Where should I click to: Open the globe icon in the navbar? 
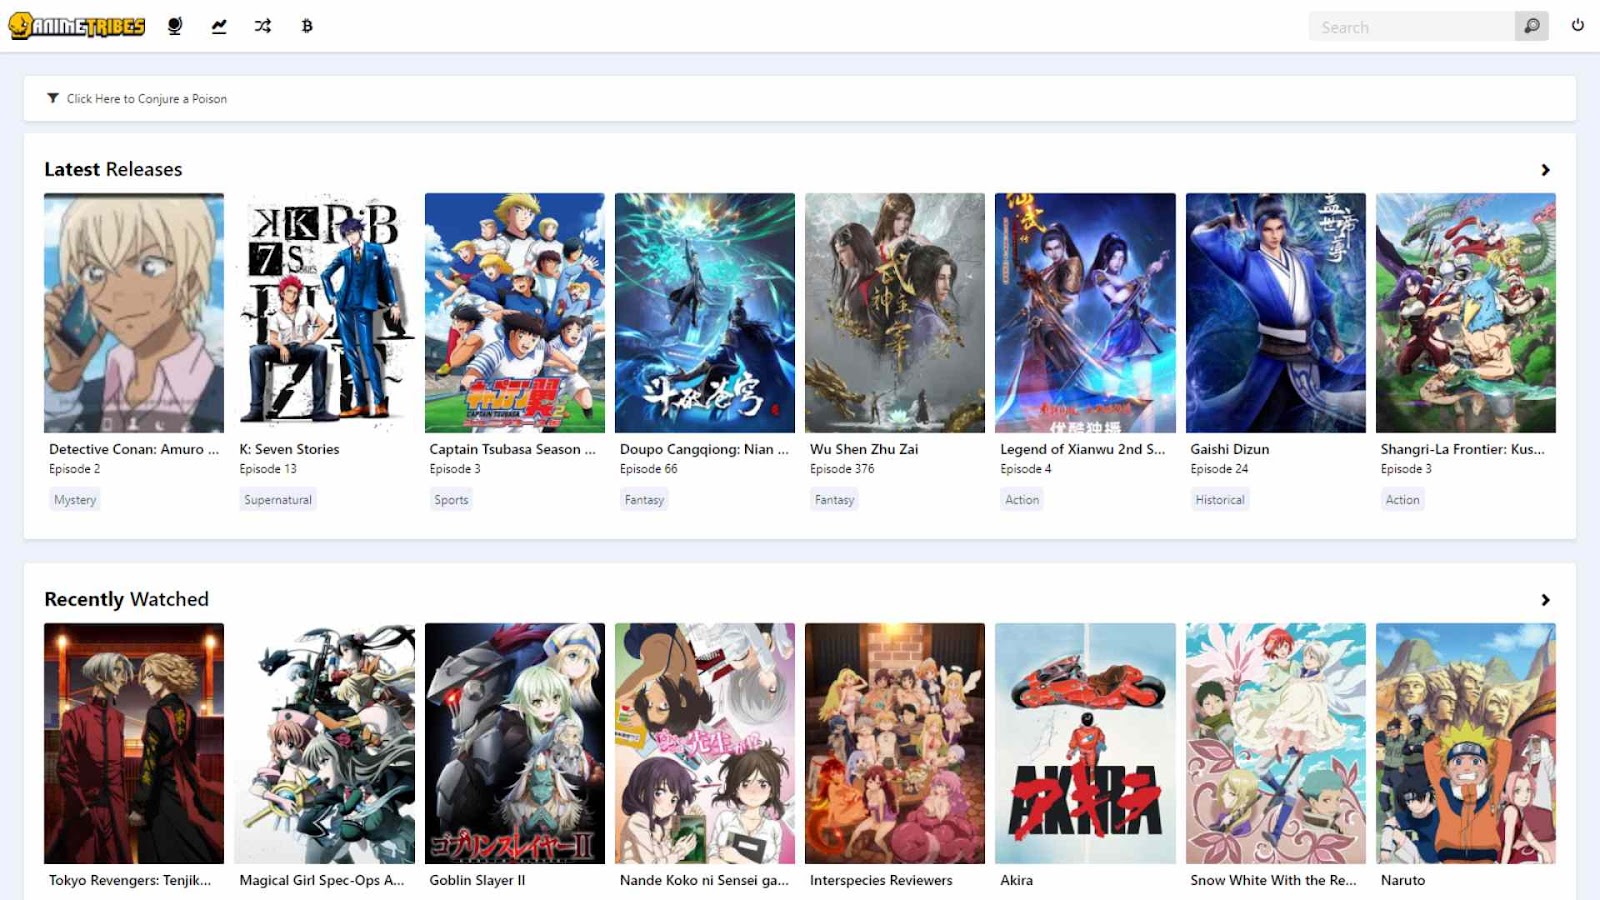[175, 26]
